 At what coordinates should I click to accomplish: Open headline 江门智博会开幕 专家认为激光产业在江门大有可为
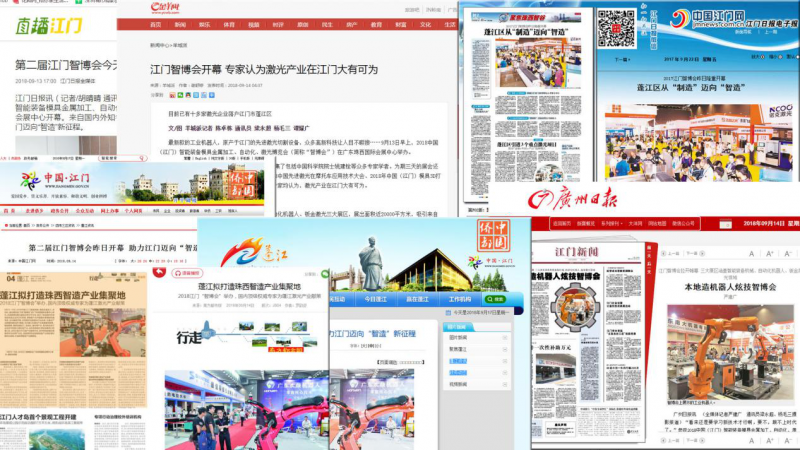[x=272, y=70]
